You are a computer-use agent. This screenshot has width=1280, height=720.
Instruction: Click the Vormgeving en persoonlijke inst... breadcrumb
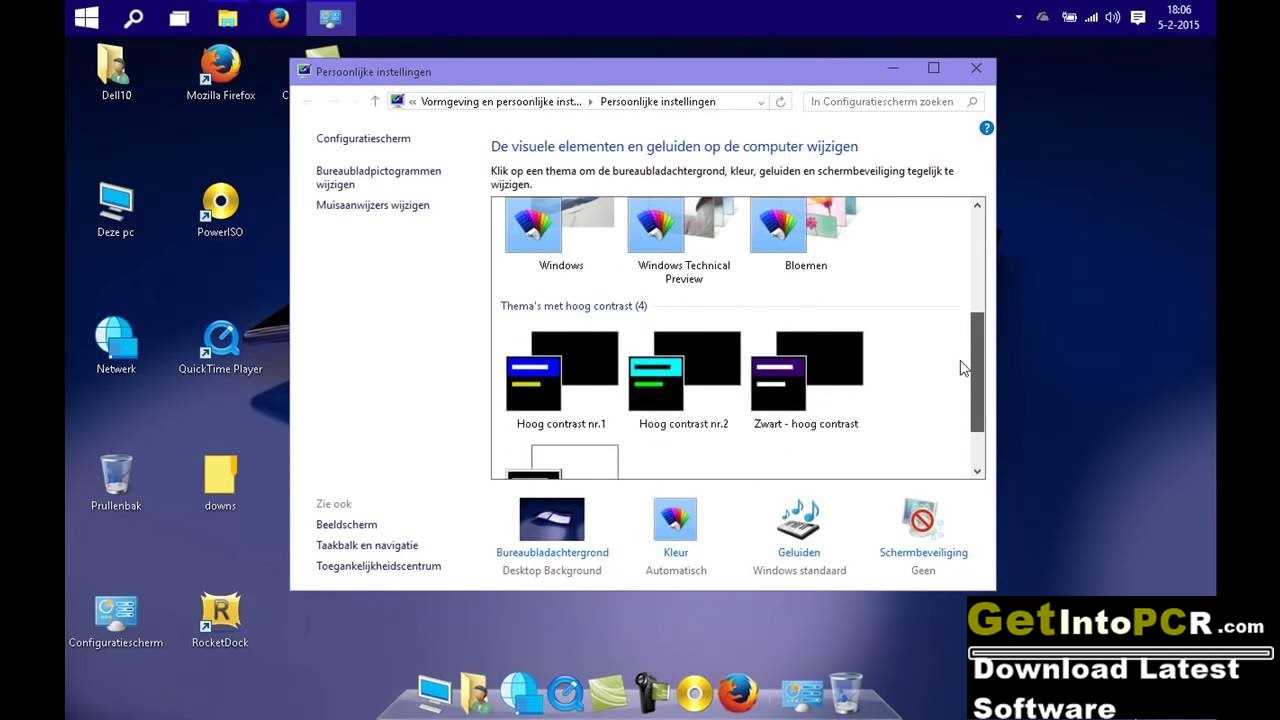pyautogui.click(x=501, y=101)
